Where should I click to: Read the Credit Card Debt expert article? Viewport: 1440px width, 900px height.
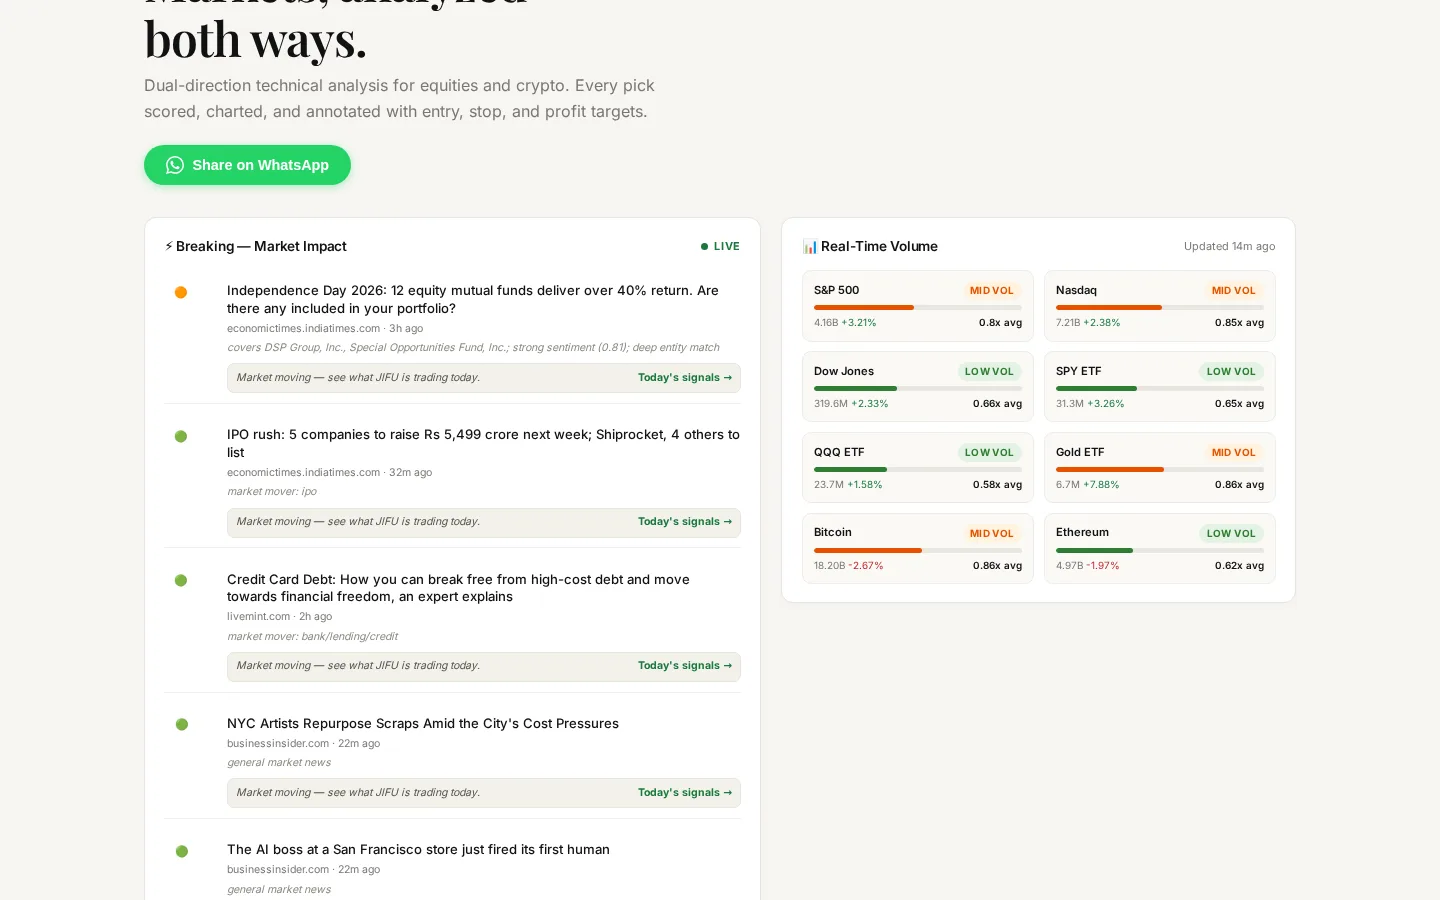(458, 588)
